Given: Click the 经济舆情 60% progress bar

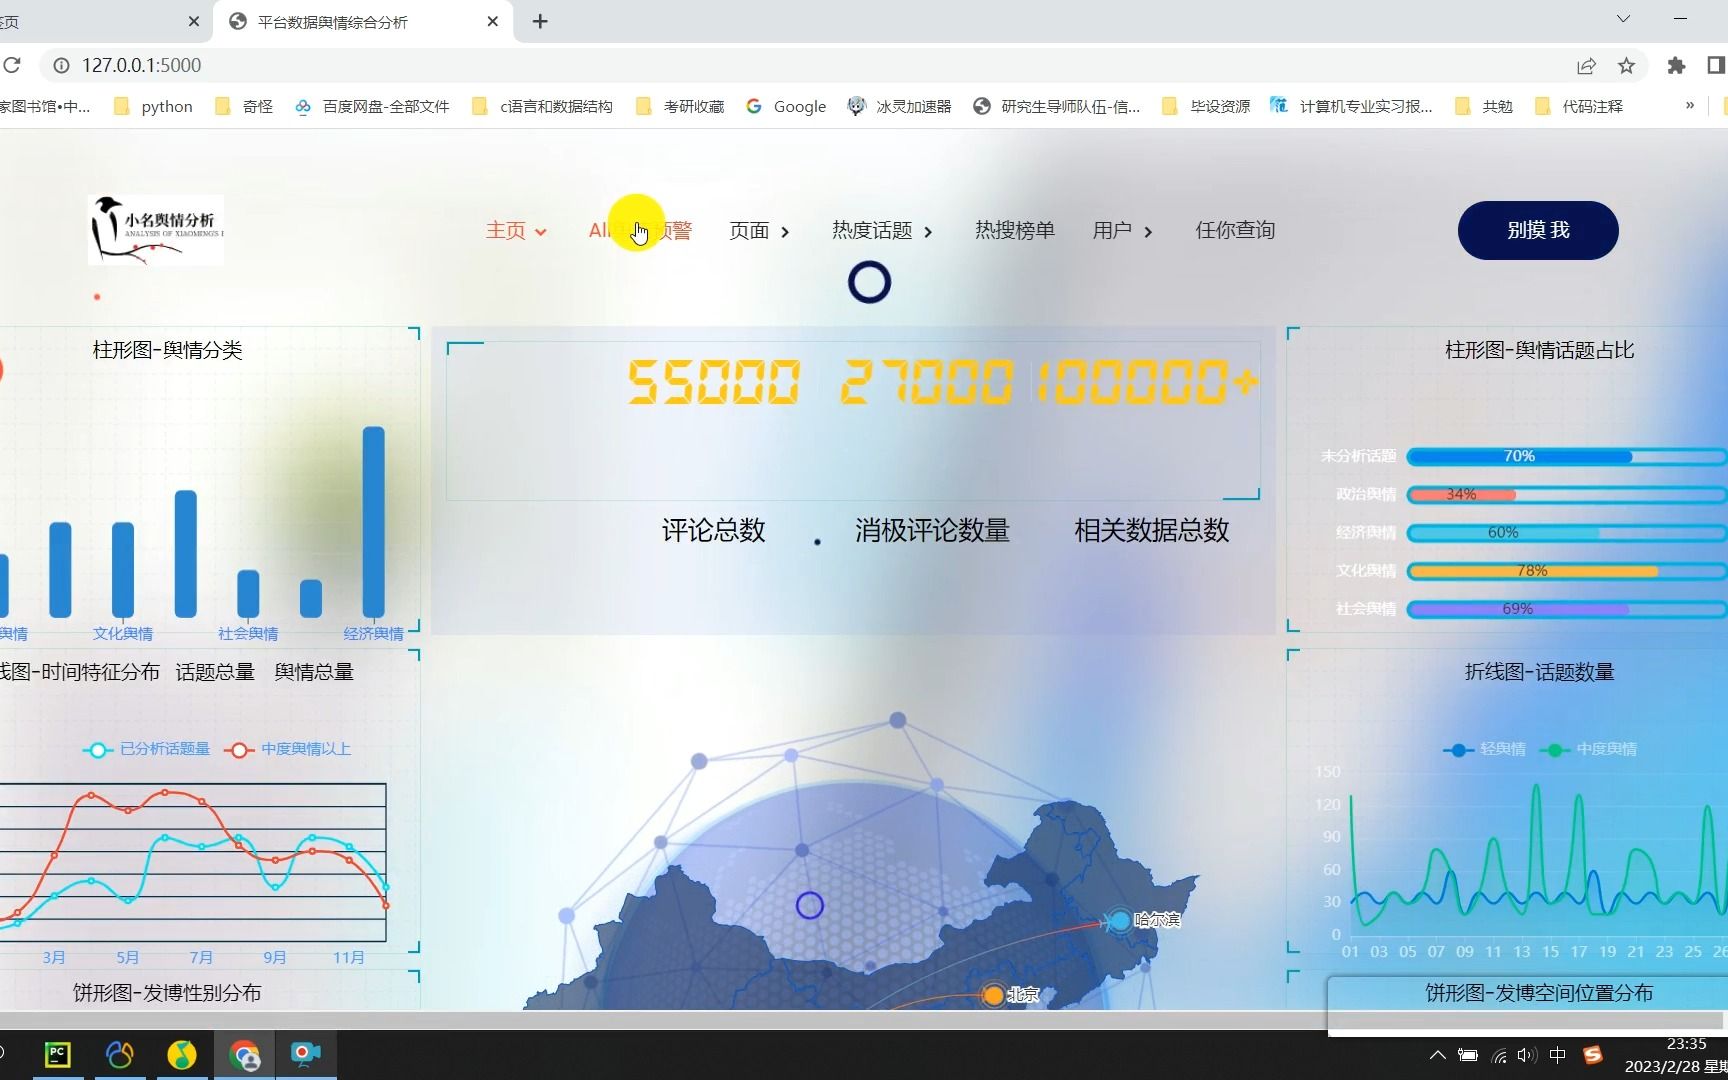Looking at the screenshot, I should [1567, 533].
